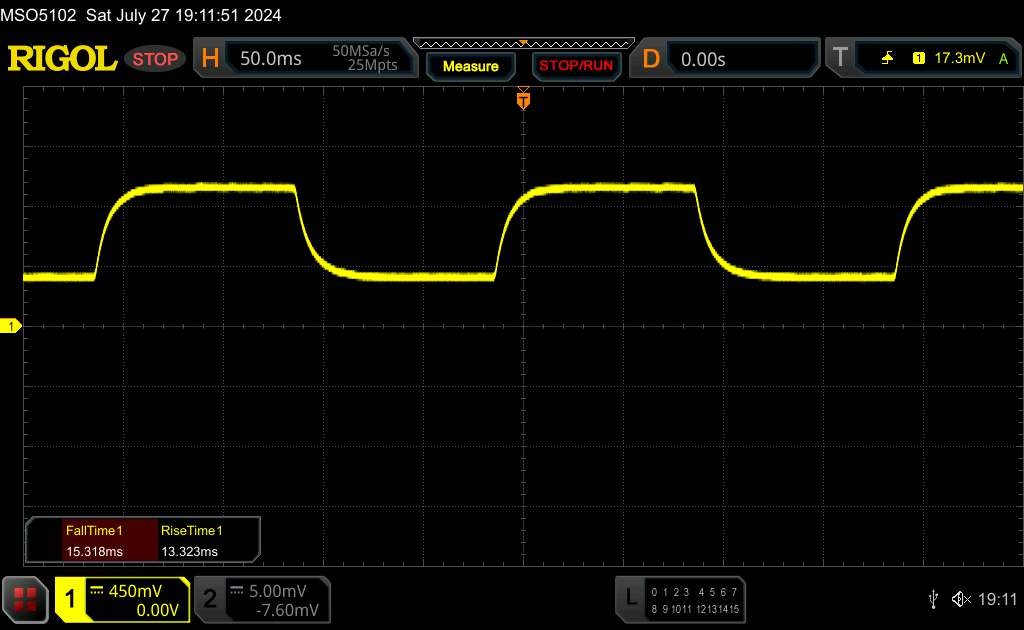
Task: Click the 19:11 clock
Action: coord(997,599)
